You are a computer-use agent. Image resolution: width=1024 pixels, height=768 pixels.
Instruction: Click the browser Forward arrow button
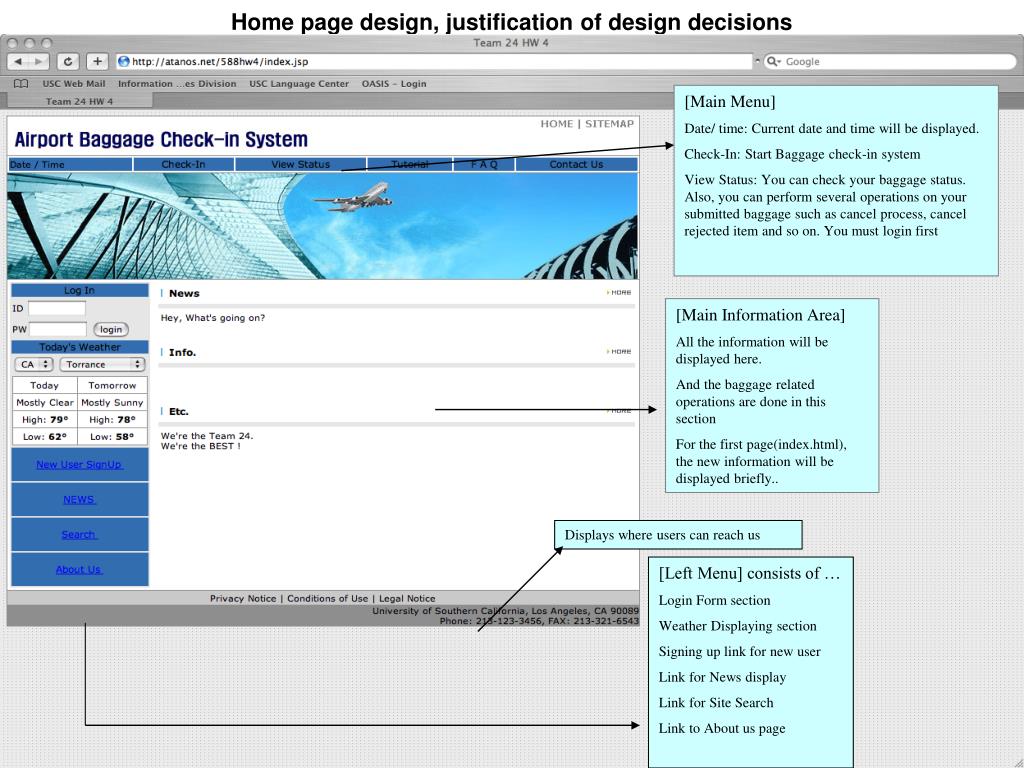[39, 61]
